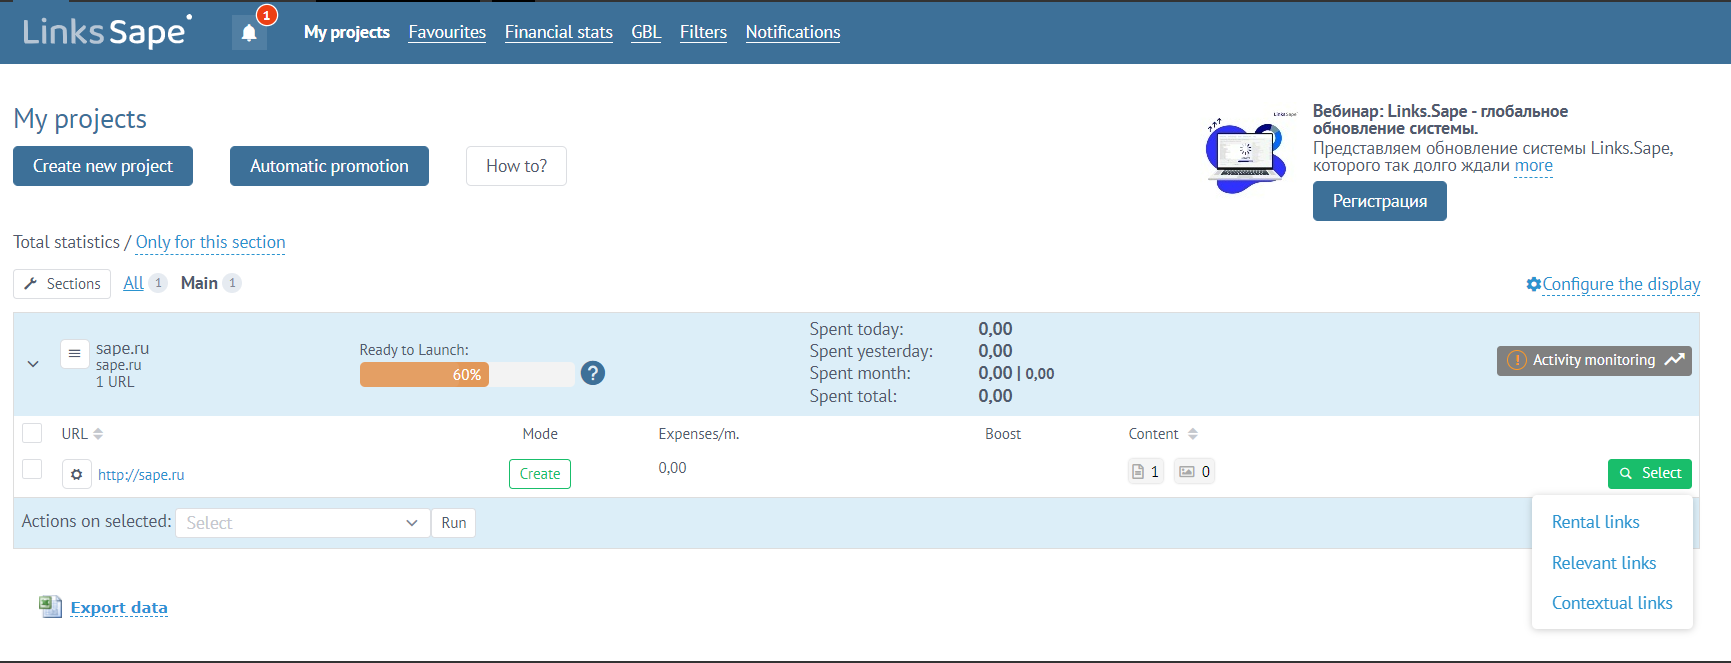Click the Ready to Launch 60% progress bar

tap(467, 374)
